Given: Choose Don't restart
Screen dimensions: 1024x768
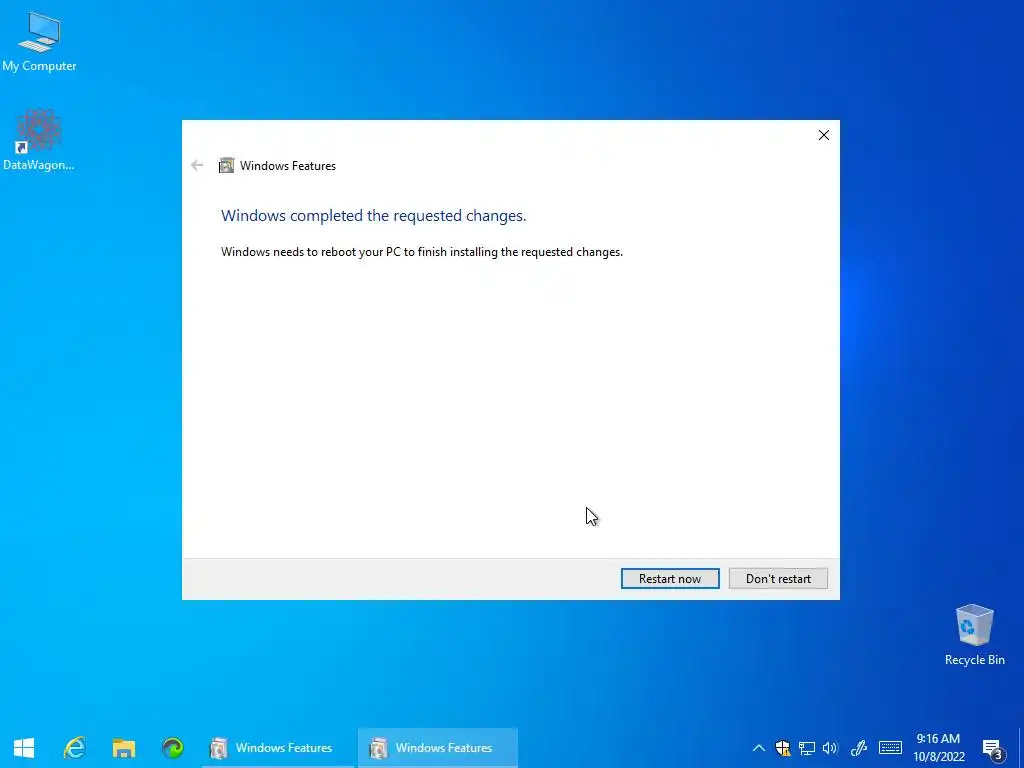Looking at the screenshot, I should (778, 579).
